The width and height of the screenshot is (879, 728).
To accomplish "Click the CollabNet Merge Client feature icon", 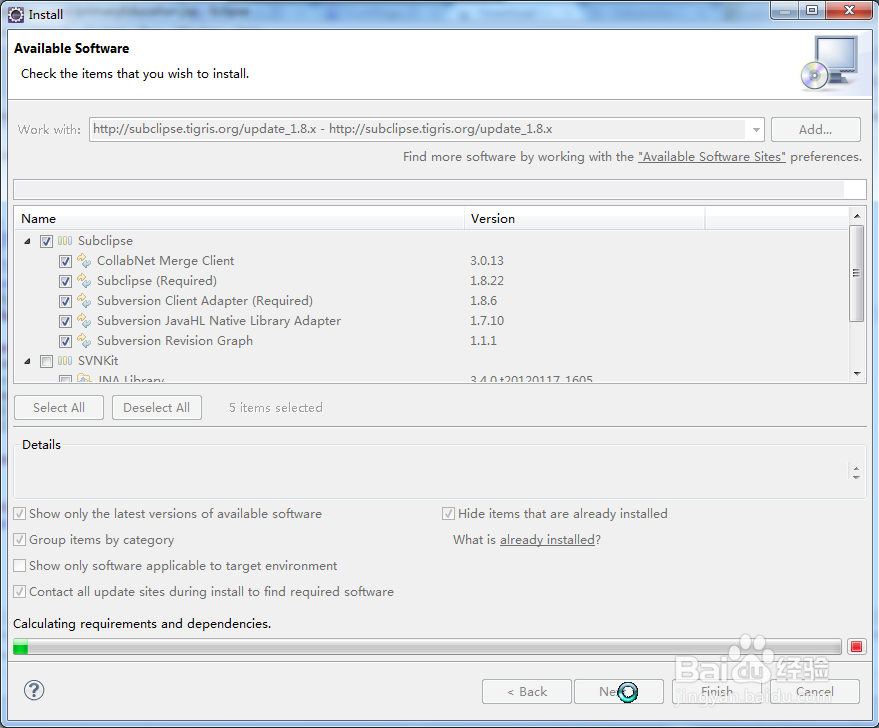I will 84,261.
